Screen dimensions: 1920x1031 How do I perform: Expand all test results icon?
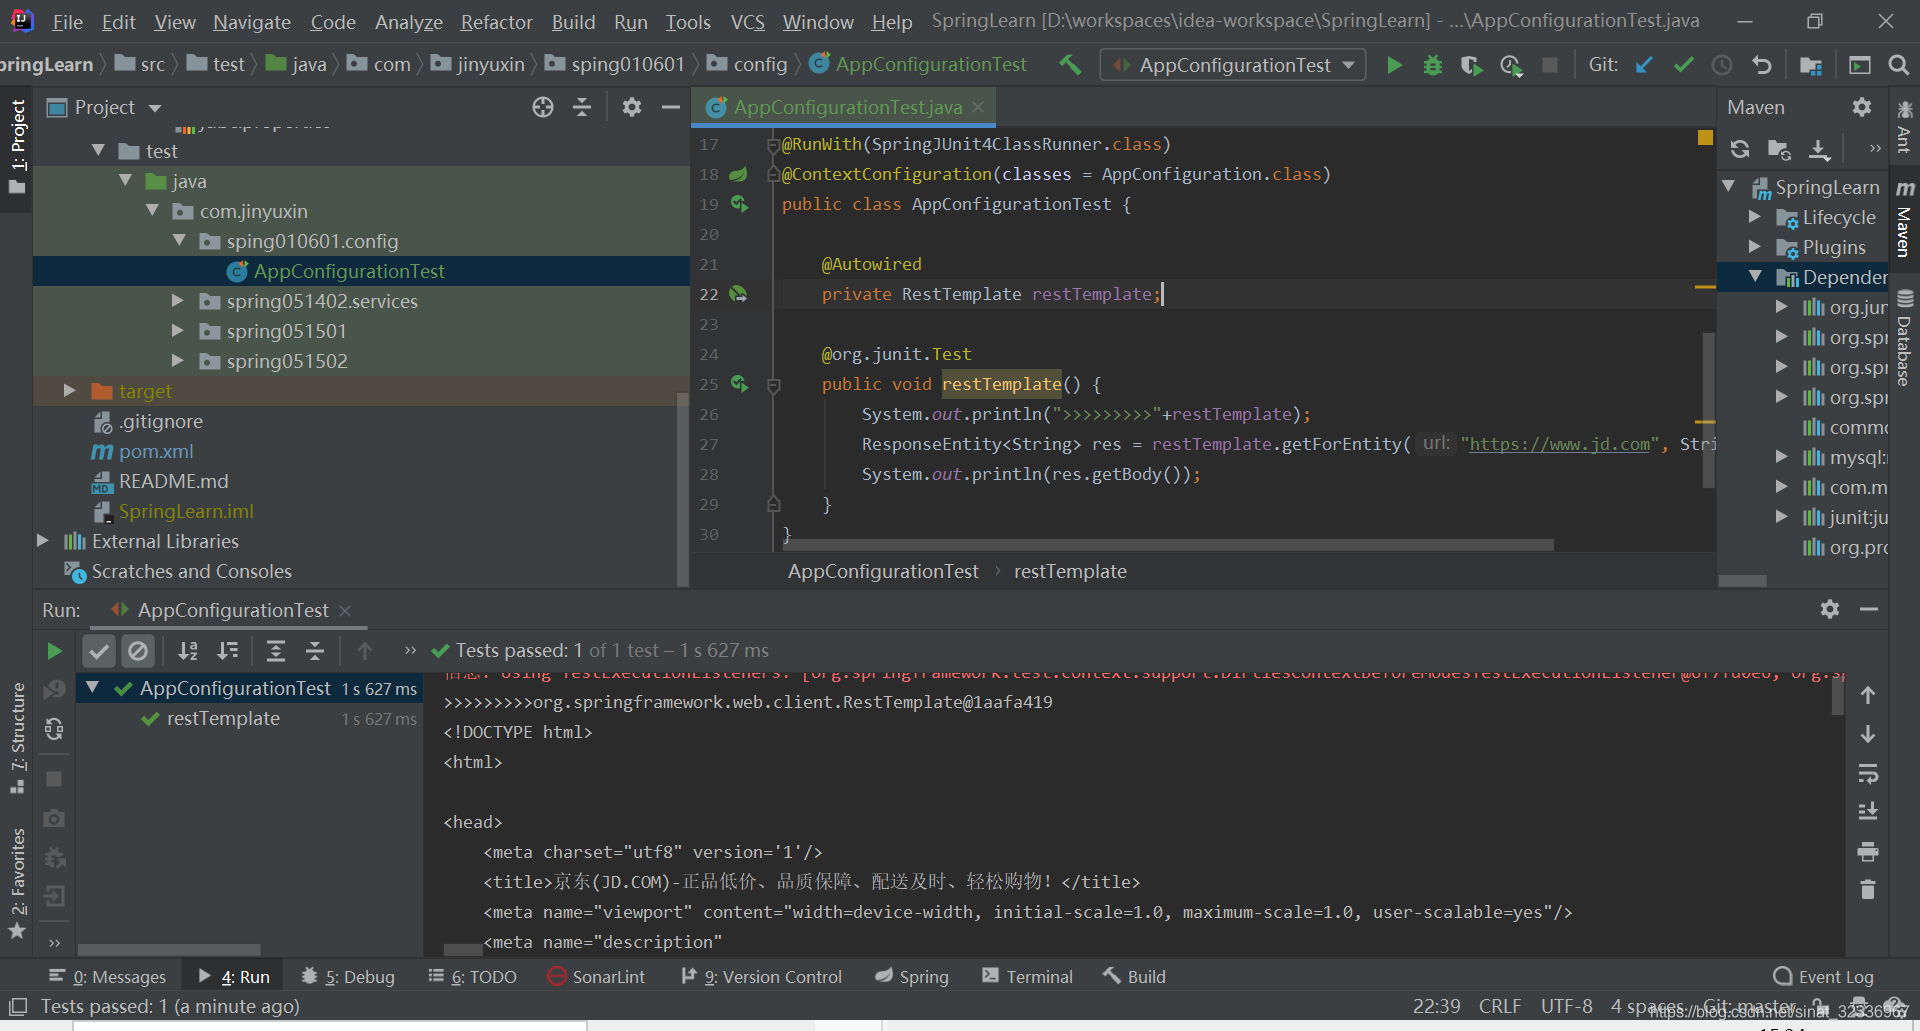(x=276, y=651)
